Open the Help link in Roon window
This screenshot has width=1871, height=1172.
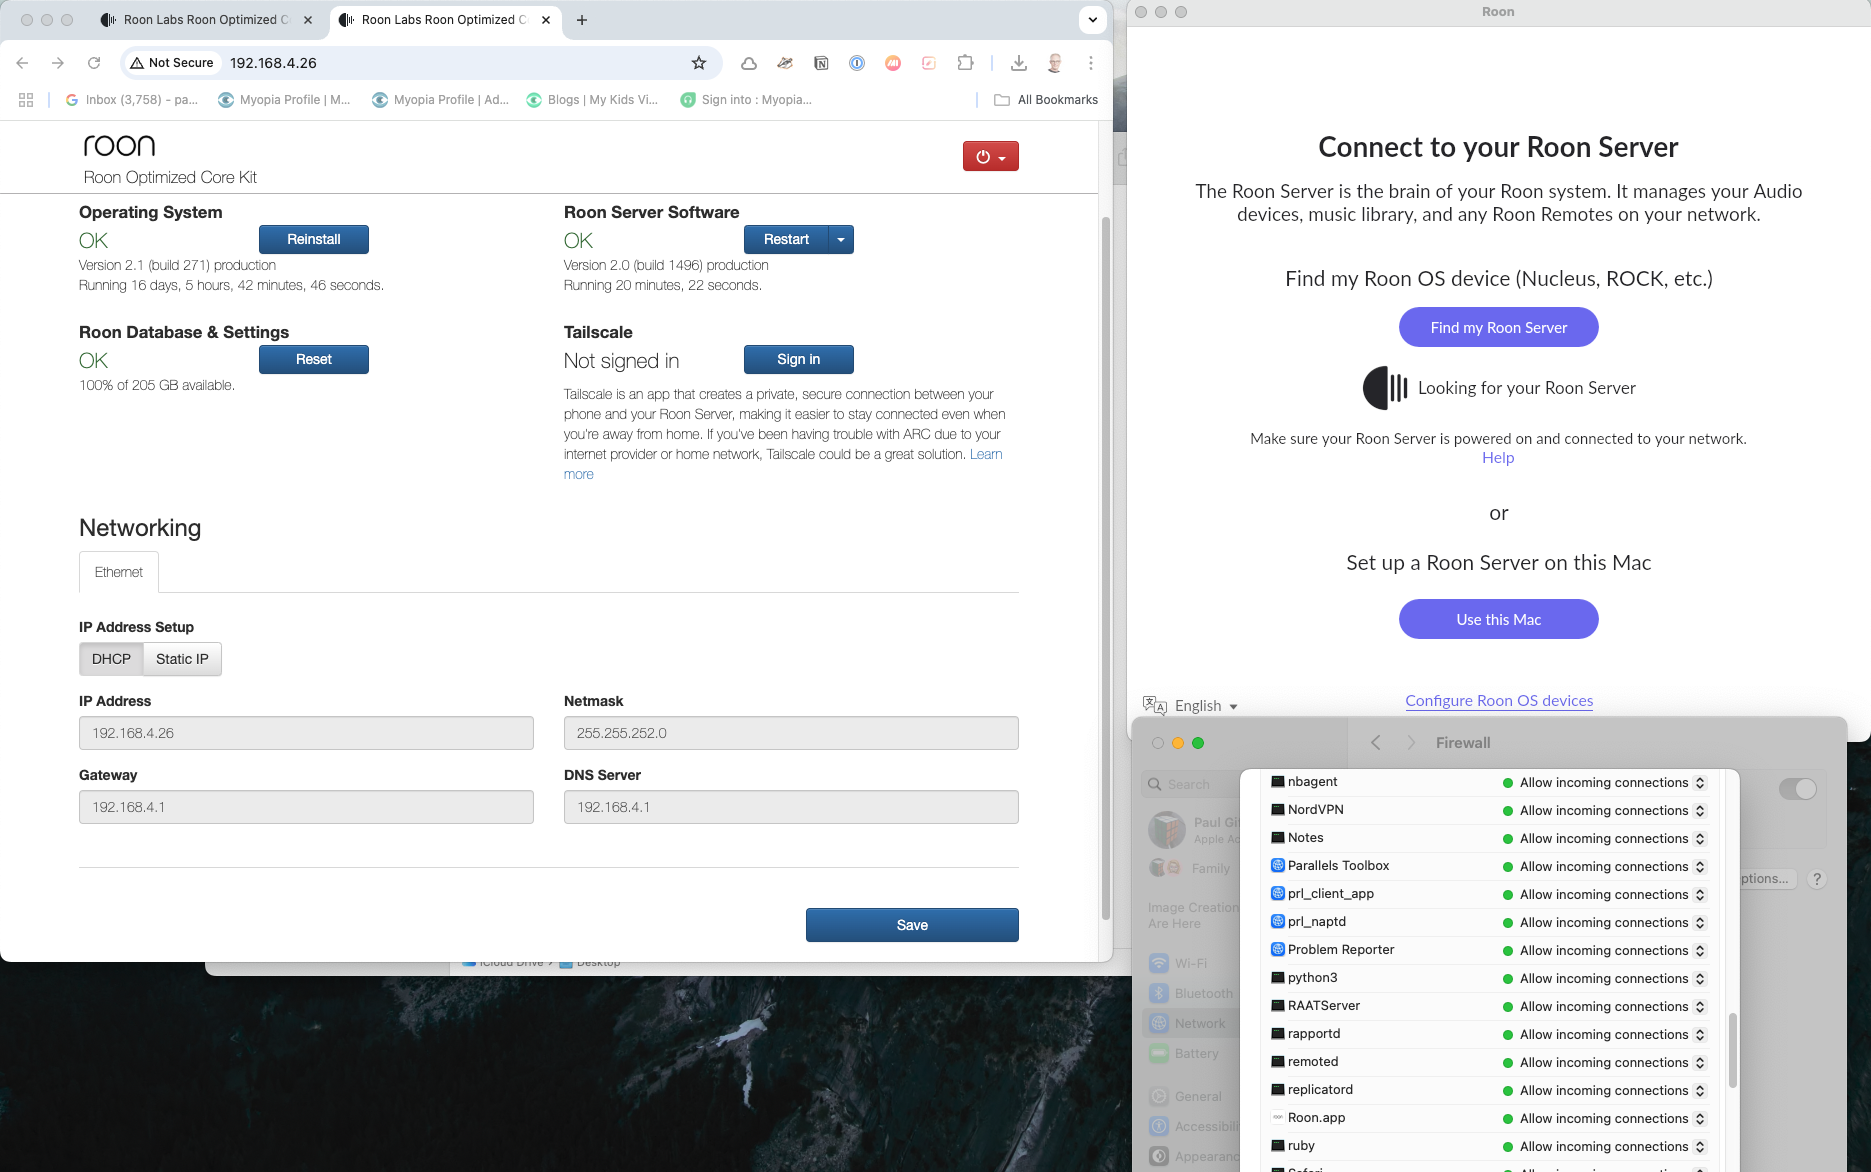tap(1498, 458)
